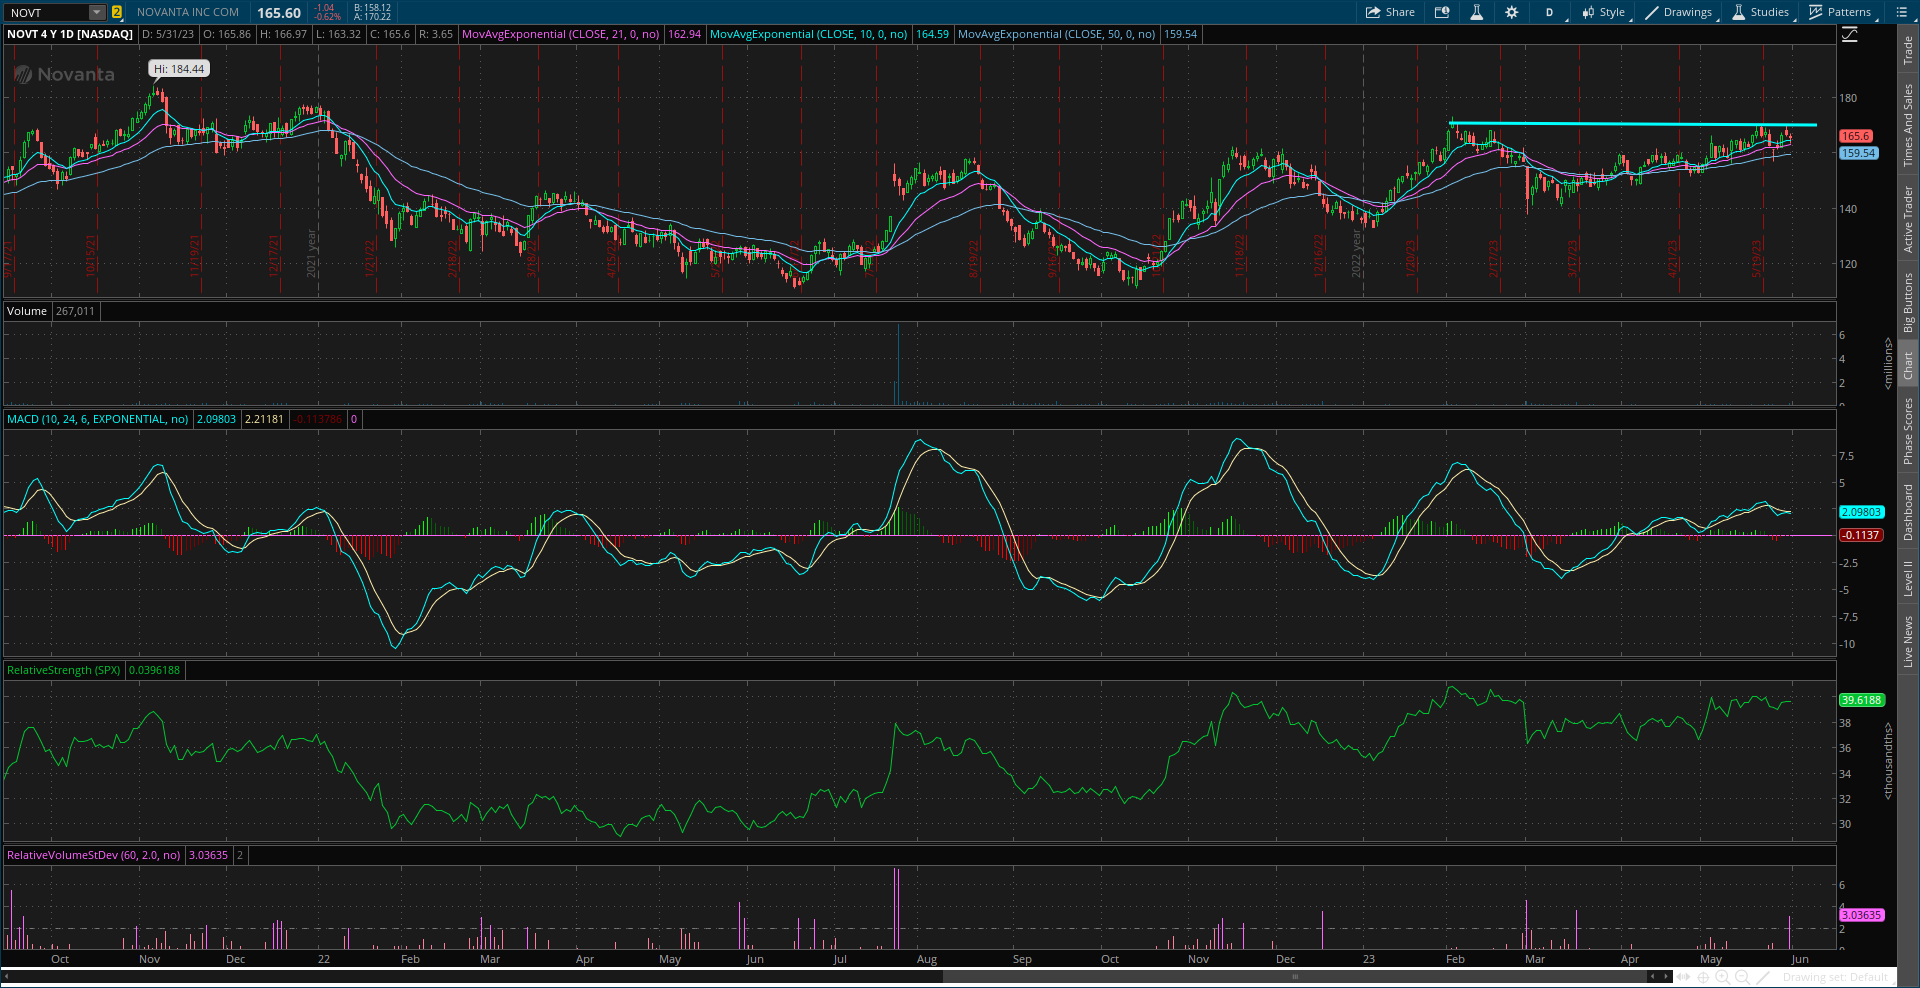
Task: Click MovAvgExponential (CLOSE, 10, 0, no) study label
Action: [808, 34]
